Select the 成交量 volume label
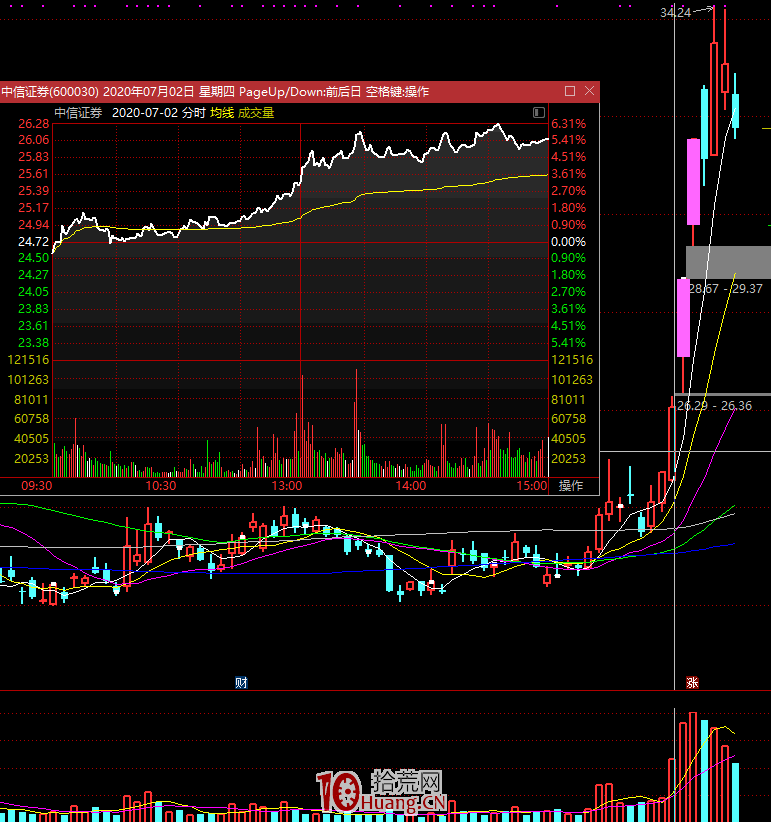 click(x=256, y=113)
